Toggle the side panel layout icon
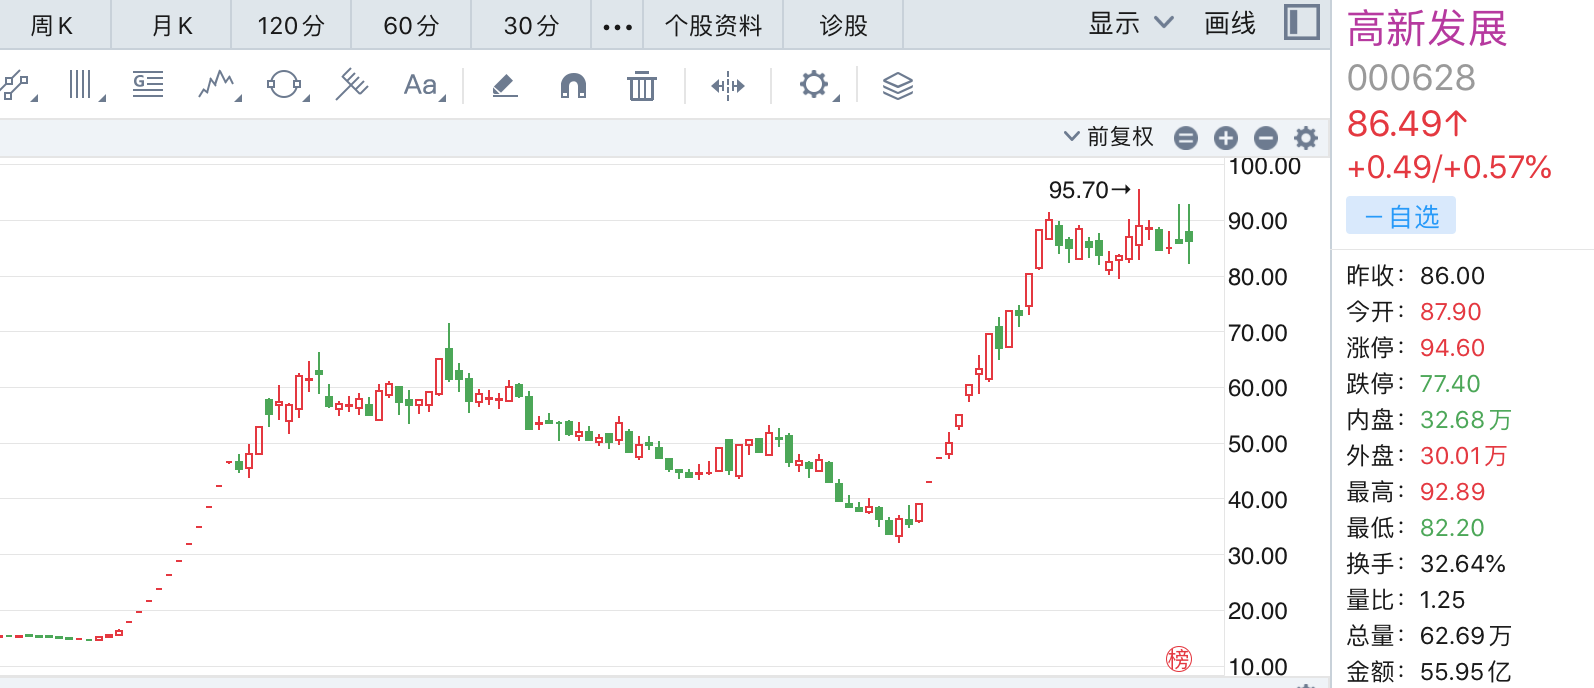The height and width of the screenshot is (688, 1594). pos(1302,22)
